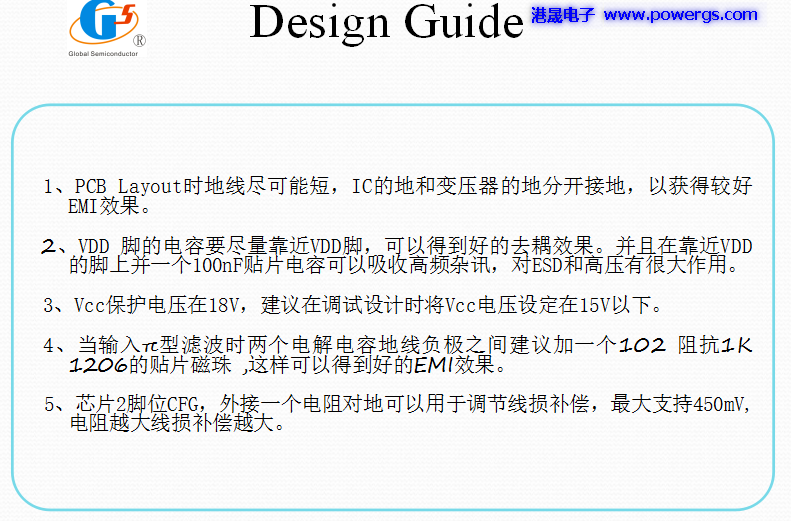Click the registered trademark symbol beside the logo
Viewport: 791px width, 521px height.
click(x=139, y=41)
